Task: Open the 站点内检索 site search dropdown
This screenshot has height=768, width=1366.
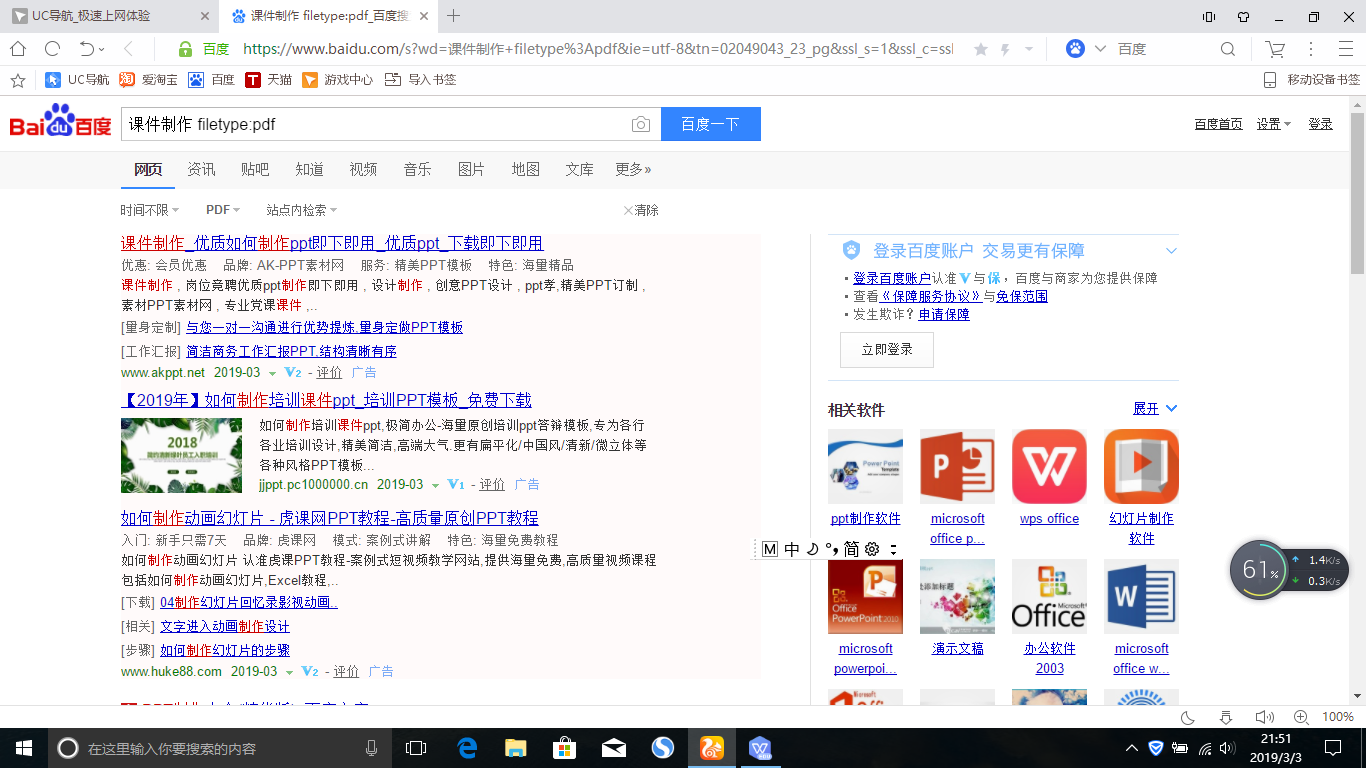Action: tap(302, 210)
